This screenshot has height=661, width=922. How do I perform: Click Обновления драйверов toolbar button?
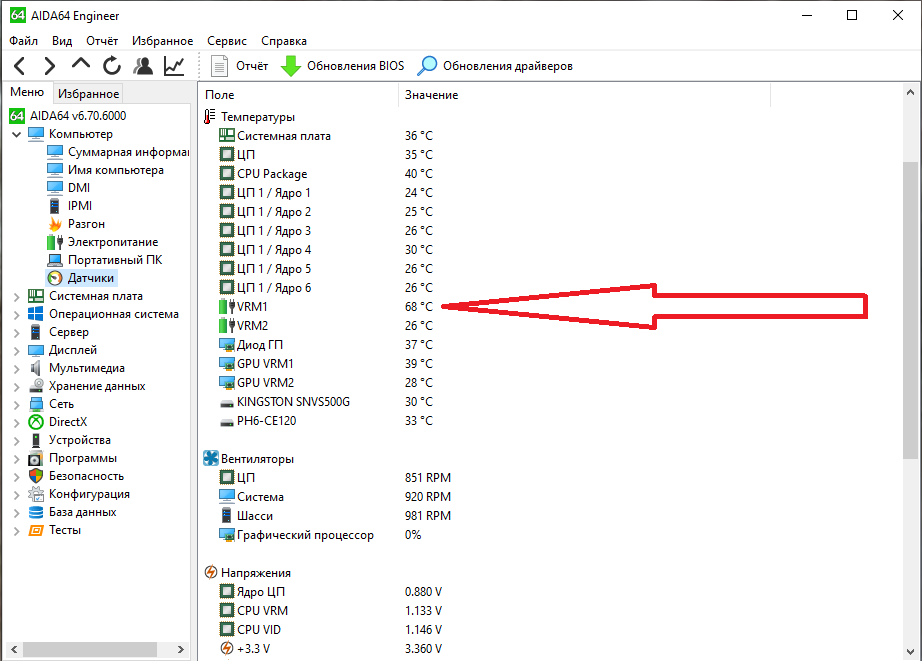click(495, 66)
